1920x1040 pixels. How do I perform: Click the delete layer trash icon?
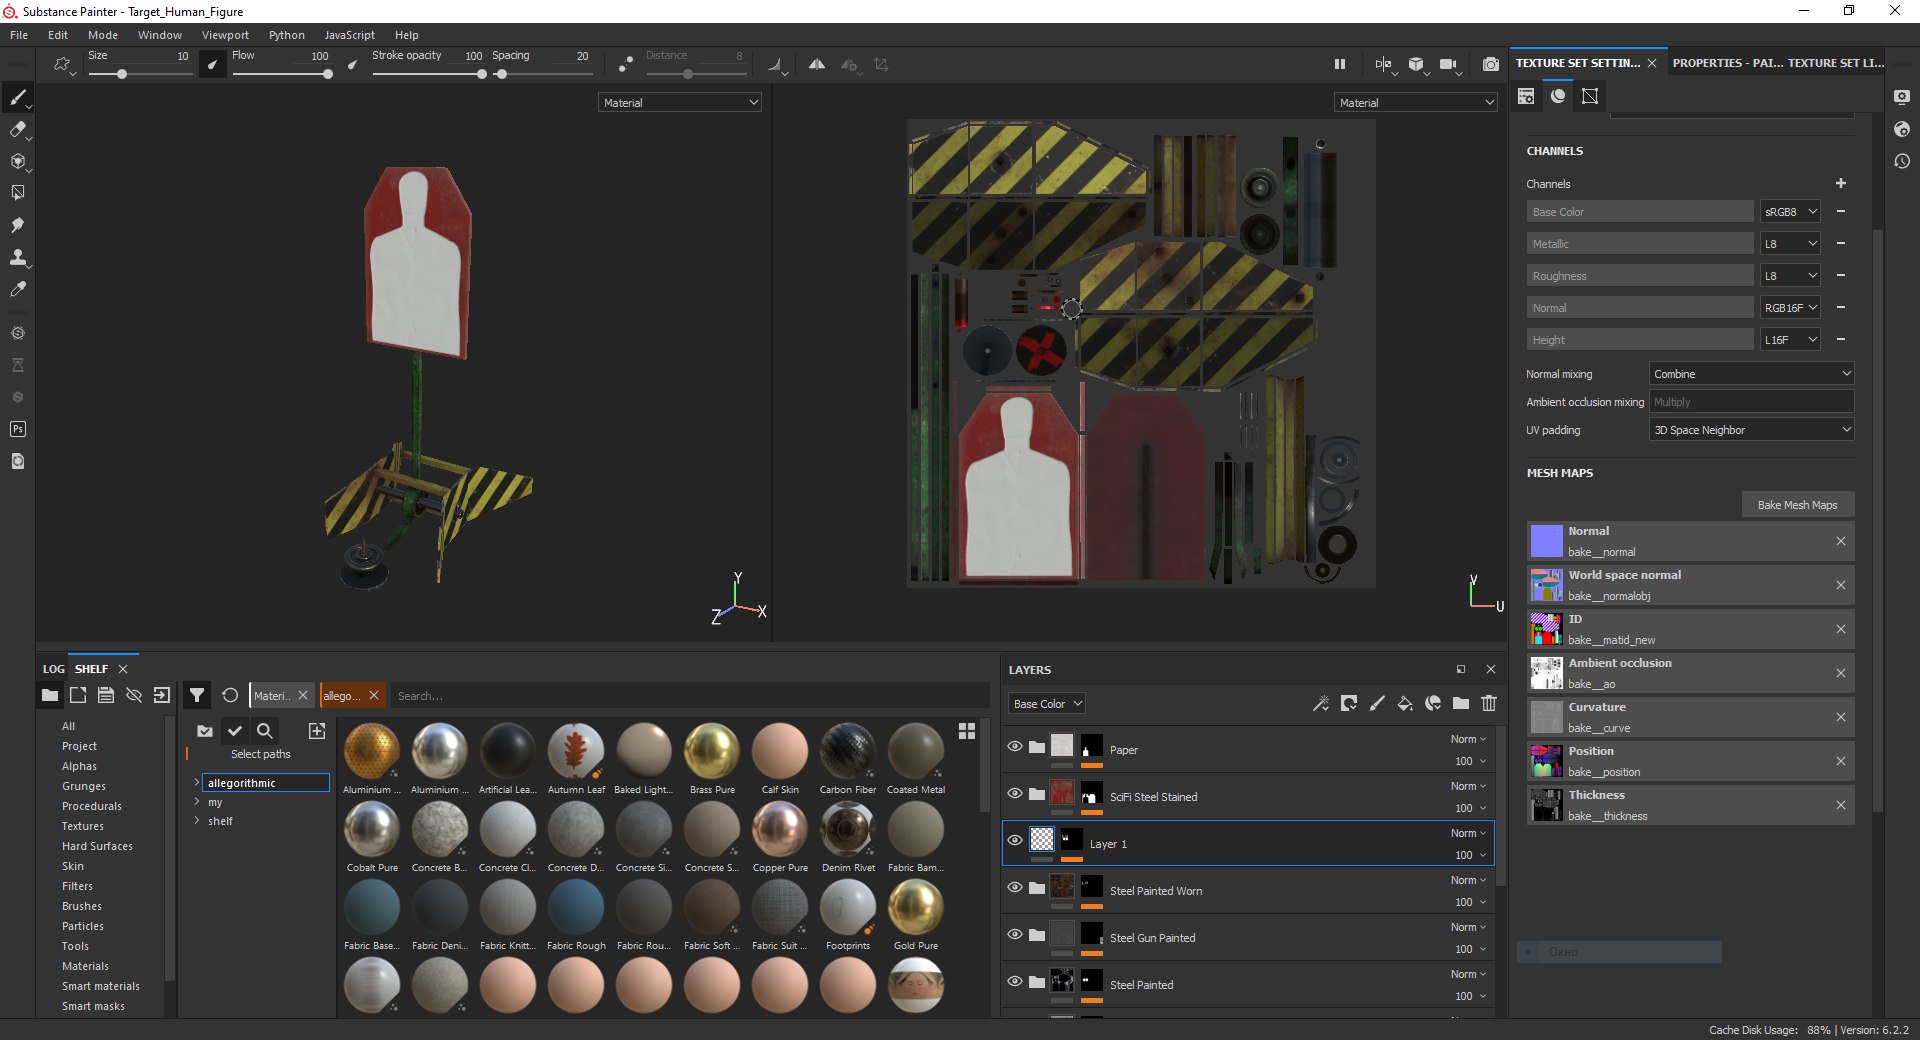pos(1489,704)
